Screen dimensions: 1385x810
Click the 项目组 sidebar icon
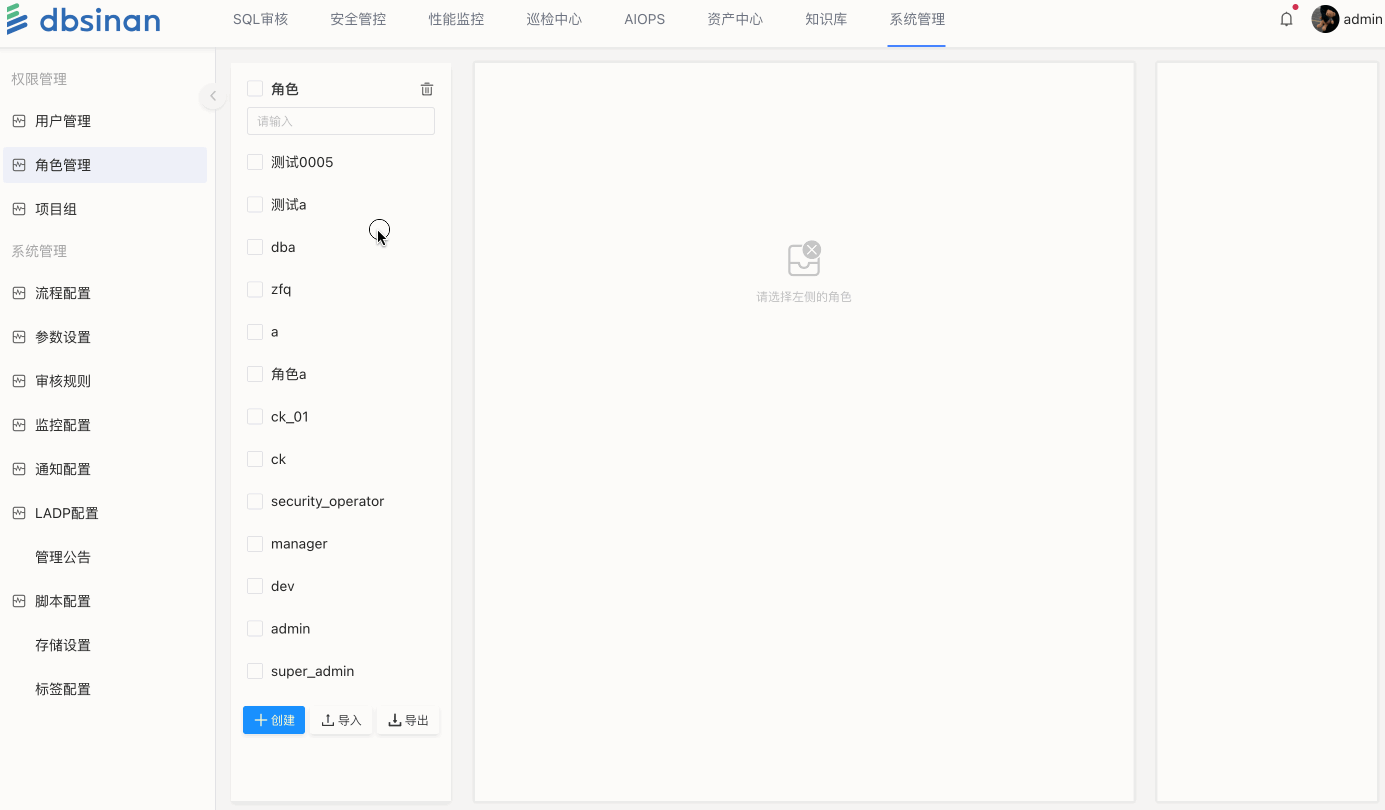click(x=19, y=209)
